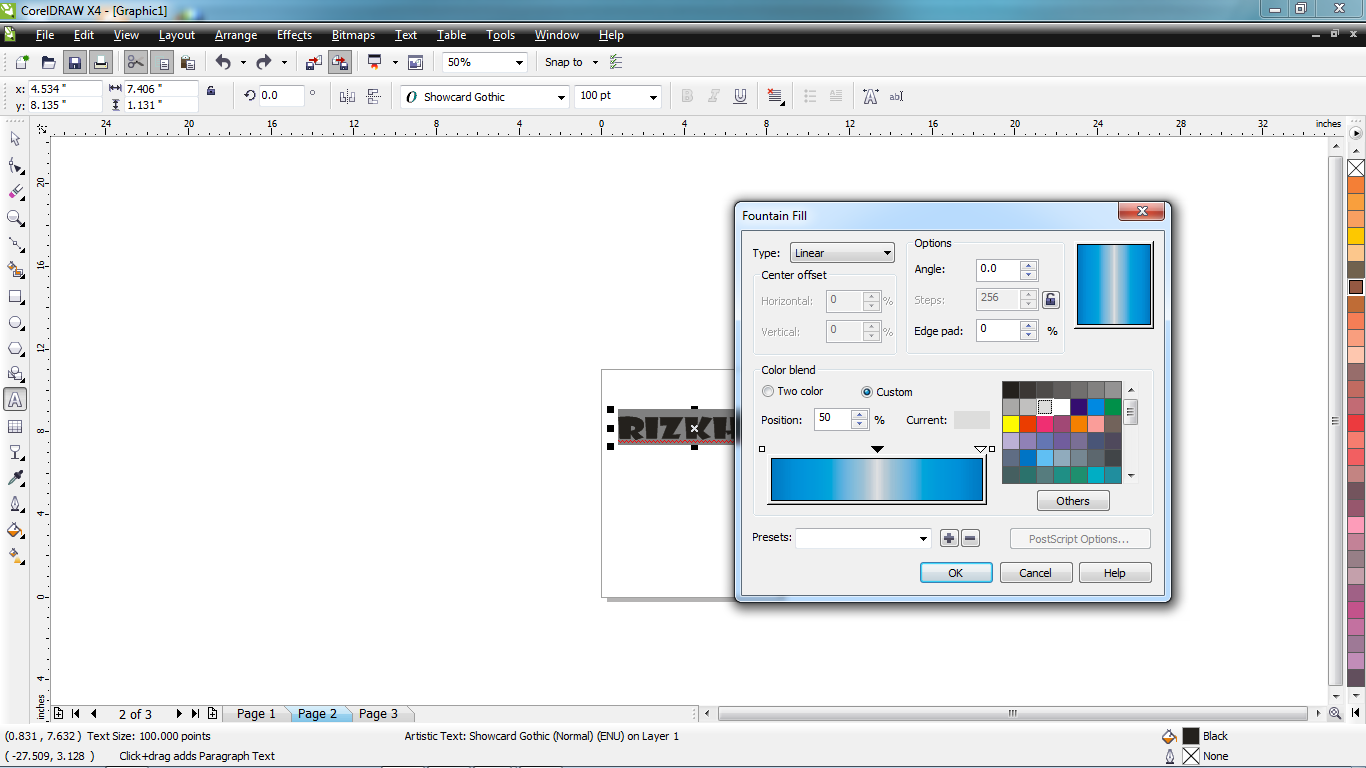The width and height of the screenshot is (1366, 768).
Task: Click the Redo arrow
Action: (264, 62)
